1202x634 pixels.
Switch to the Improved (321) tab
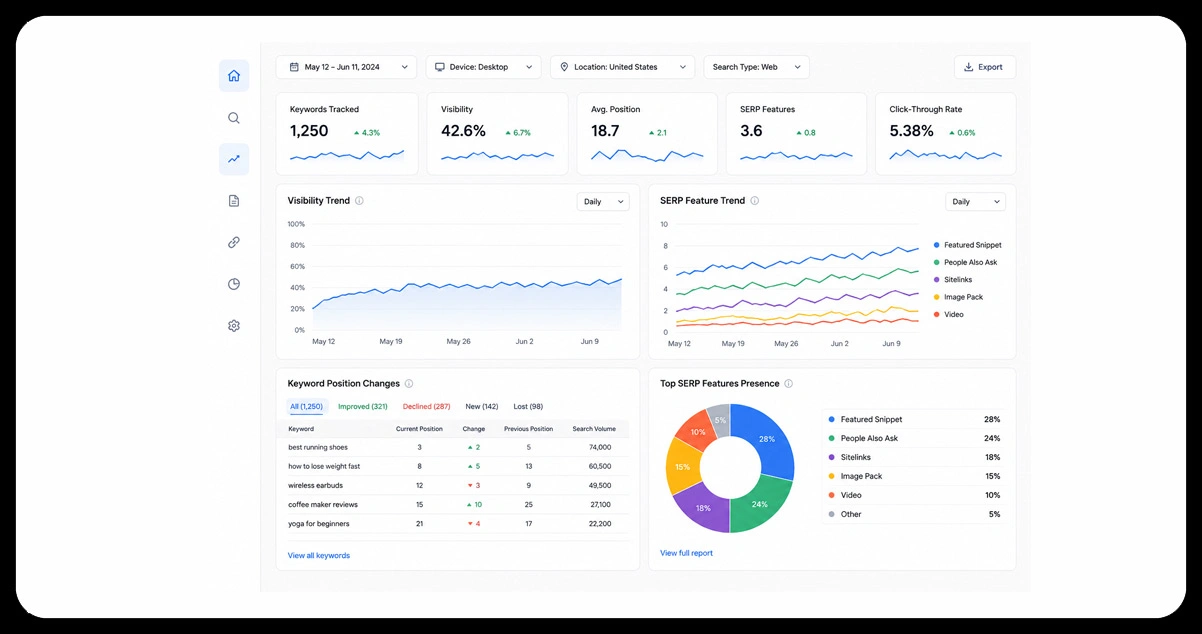click(363, 407)
